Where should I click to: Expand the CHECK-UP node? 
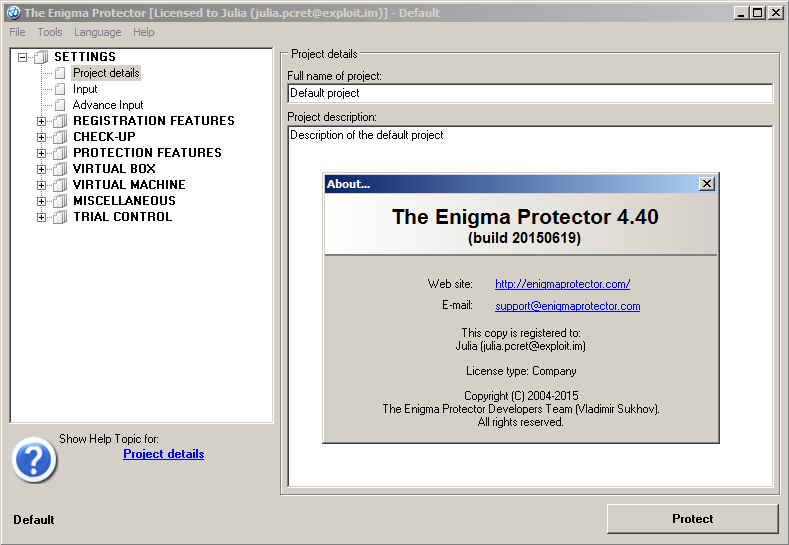pos(41,137)
